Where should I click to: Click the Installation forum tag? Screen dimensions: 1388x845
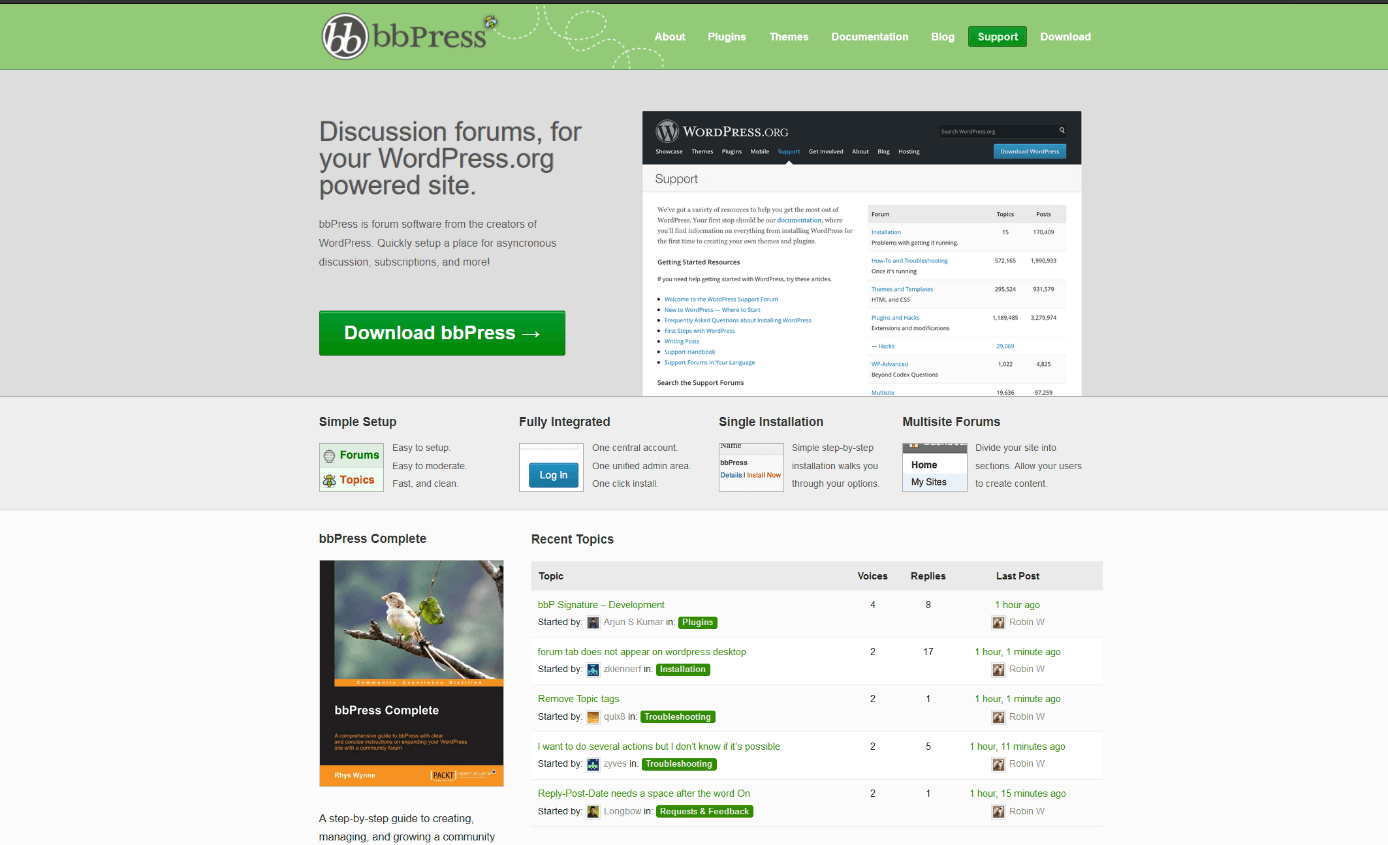click(683, 669)
